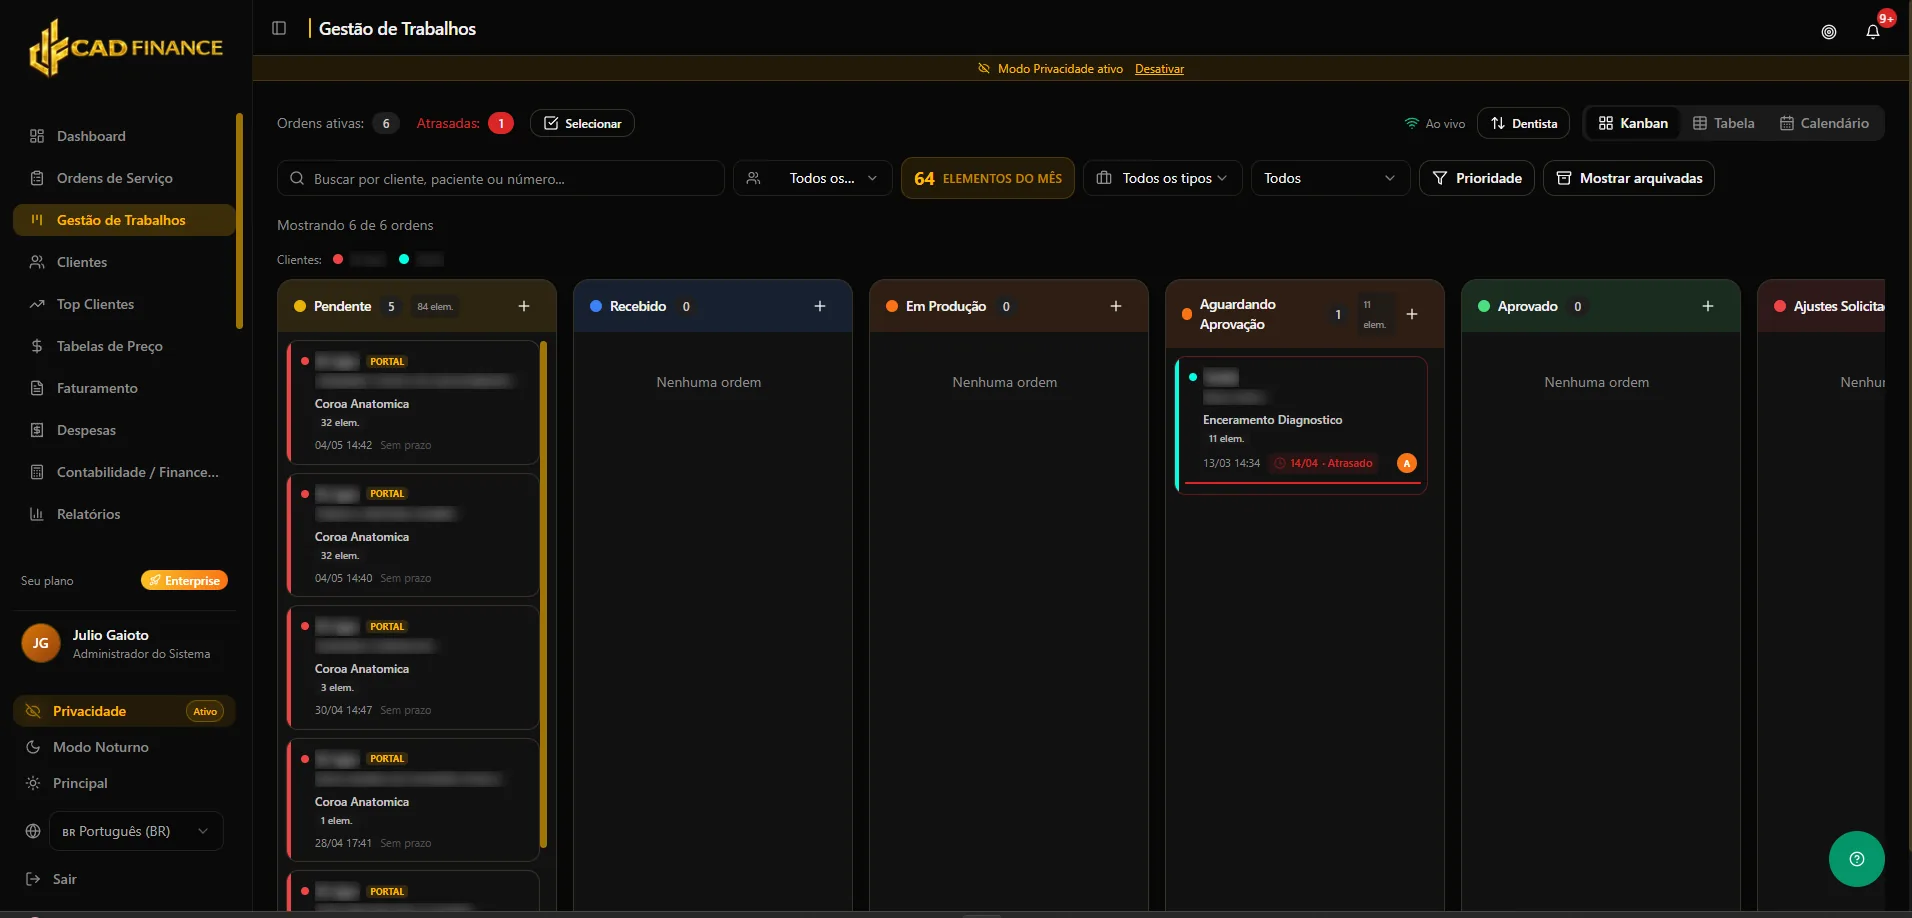This screenshot has width=1912, height=918.
Task: Click the Pendente column scrollbar
Action: tap(543, 594)
